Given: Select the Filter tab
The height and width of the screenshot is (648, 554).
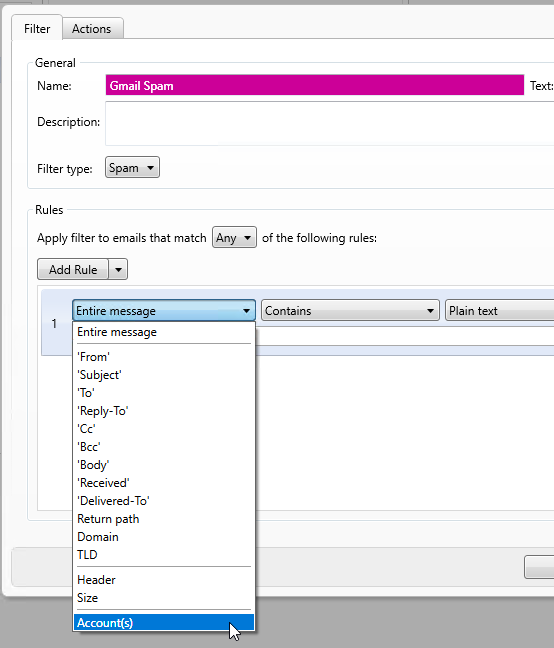Looking at the screenshot, I should (x=37, y=28).
